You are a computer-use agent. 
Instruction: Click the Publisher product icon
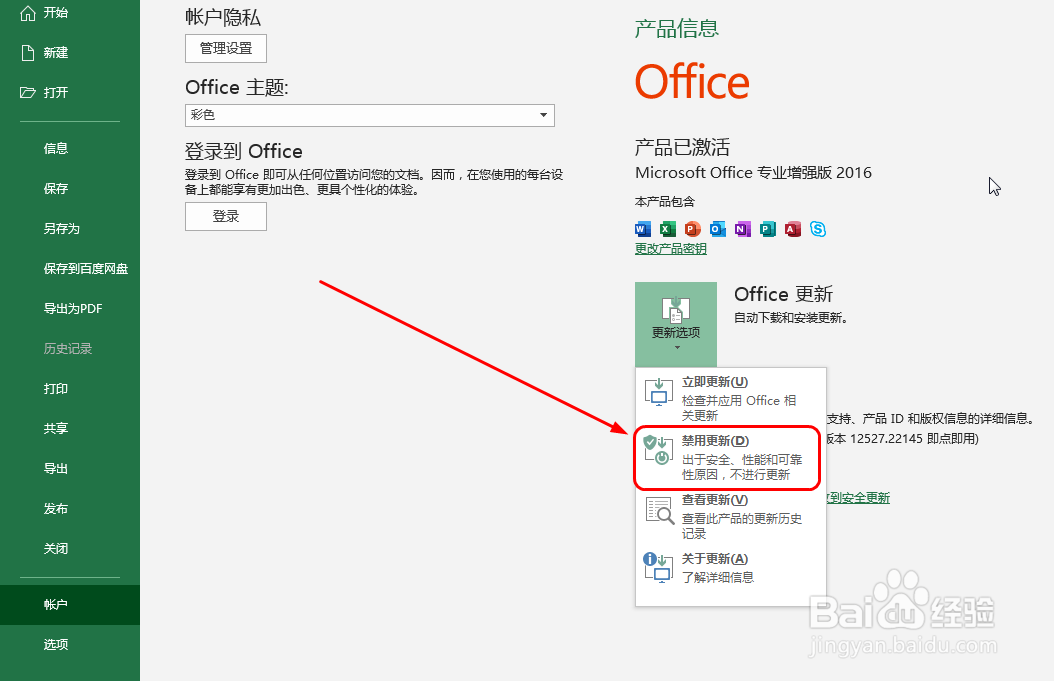(x=767, y=229)
